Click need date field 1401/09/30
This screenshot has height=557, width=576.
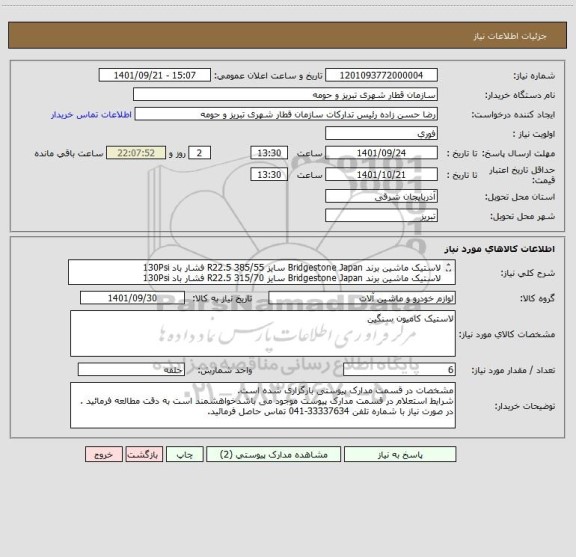tap(132, 298)
